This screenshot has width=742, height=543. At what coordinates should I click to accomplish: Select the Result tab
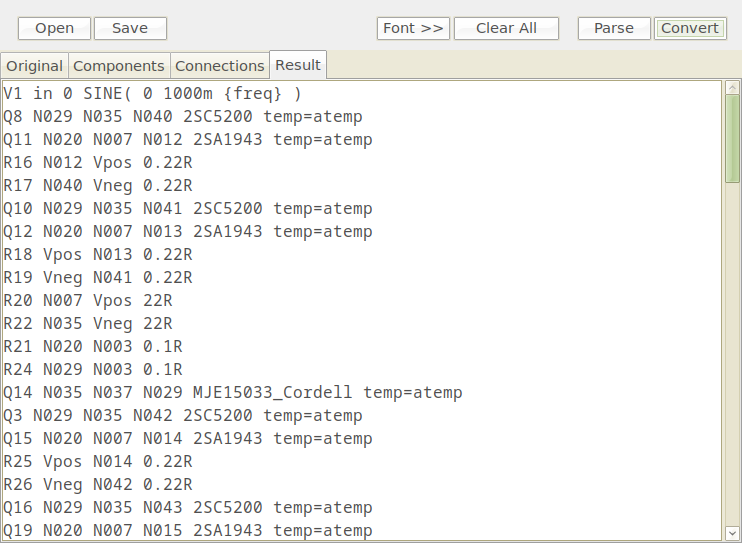click(298, 65)
